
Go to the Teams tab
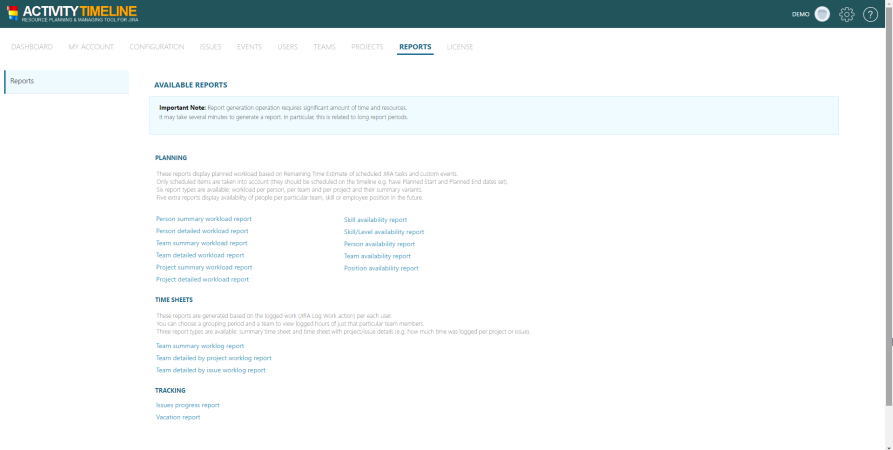click(x=324, y=47)
